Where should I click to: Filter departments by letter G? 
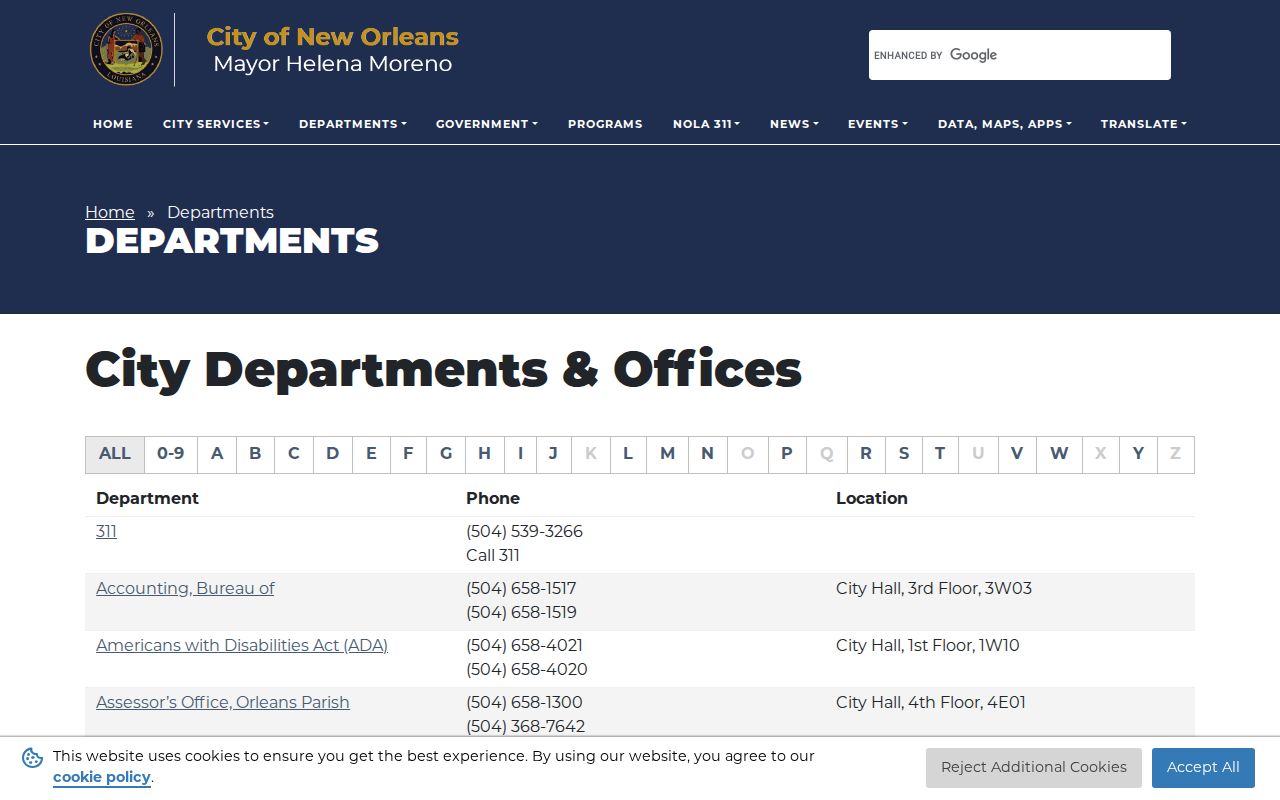pos(446,454)
